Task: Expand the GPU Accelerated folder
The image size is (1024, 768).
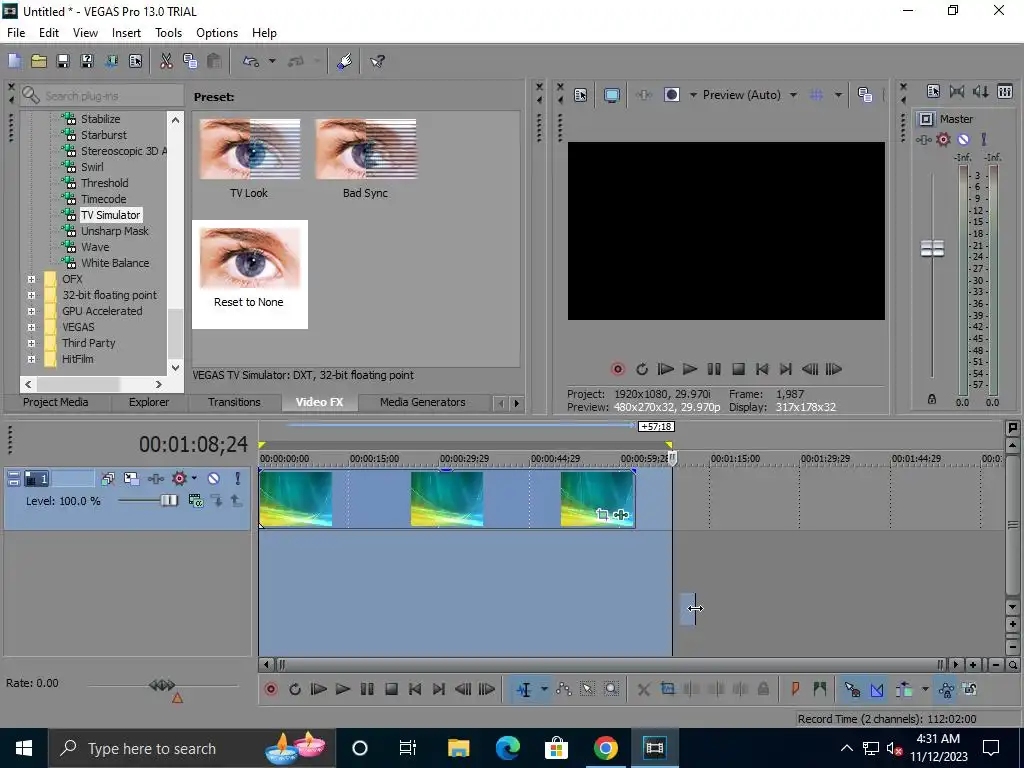Action: click(x=31, y=311)
